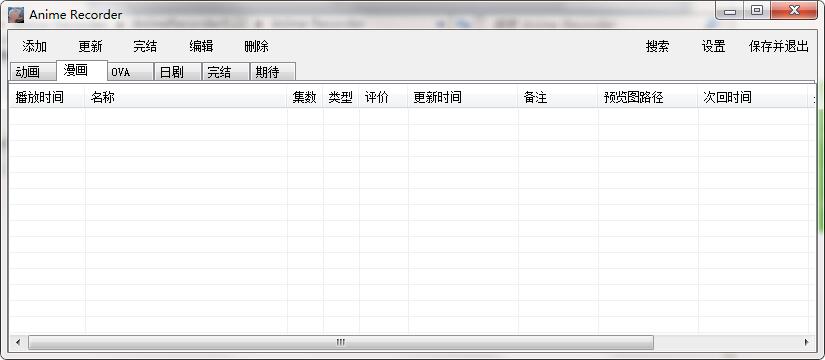Click 保存并退出 (save and exit)

point(779,46)
